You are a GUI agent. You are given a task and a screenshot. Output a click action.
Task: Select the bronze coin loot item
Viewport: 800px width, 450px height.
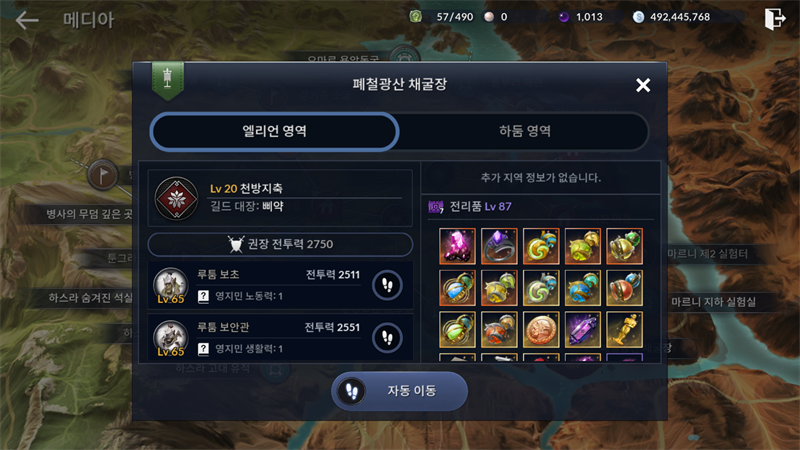[541, 330]
